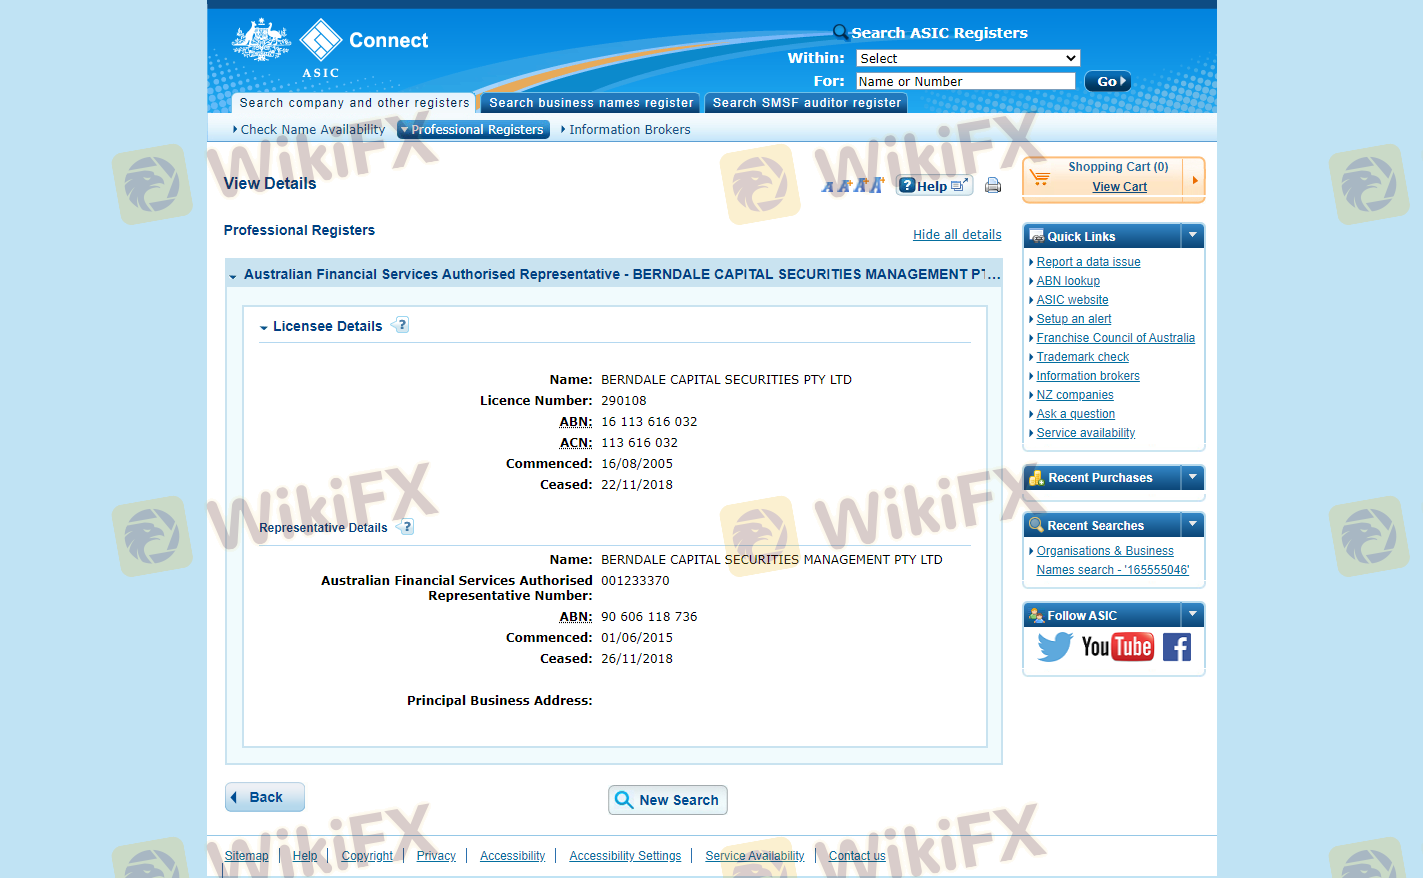Click the Name or Number search field

(965, 82)
